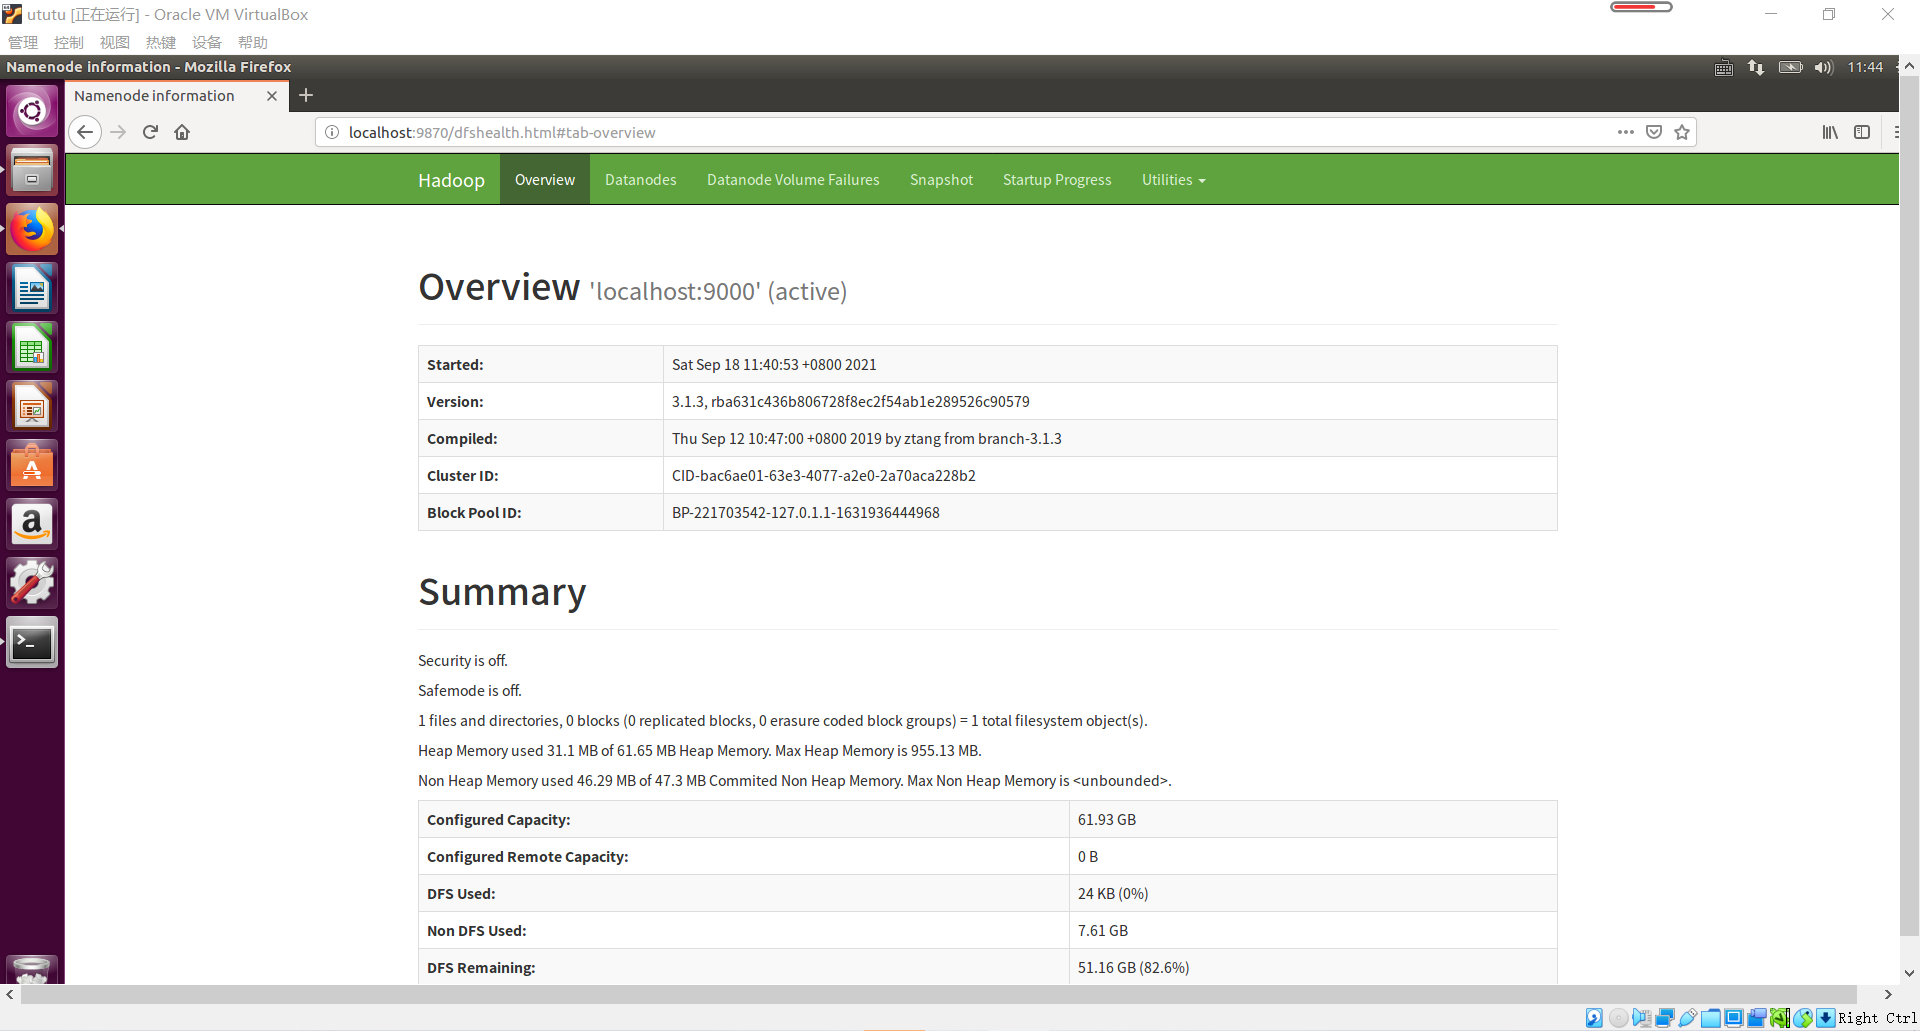Viewport: 1920px width, 1031px height.
Task: Open new Firefox tab
Action: [x=306, y=95]
